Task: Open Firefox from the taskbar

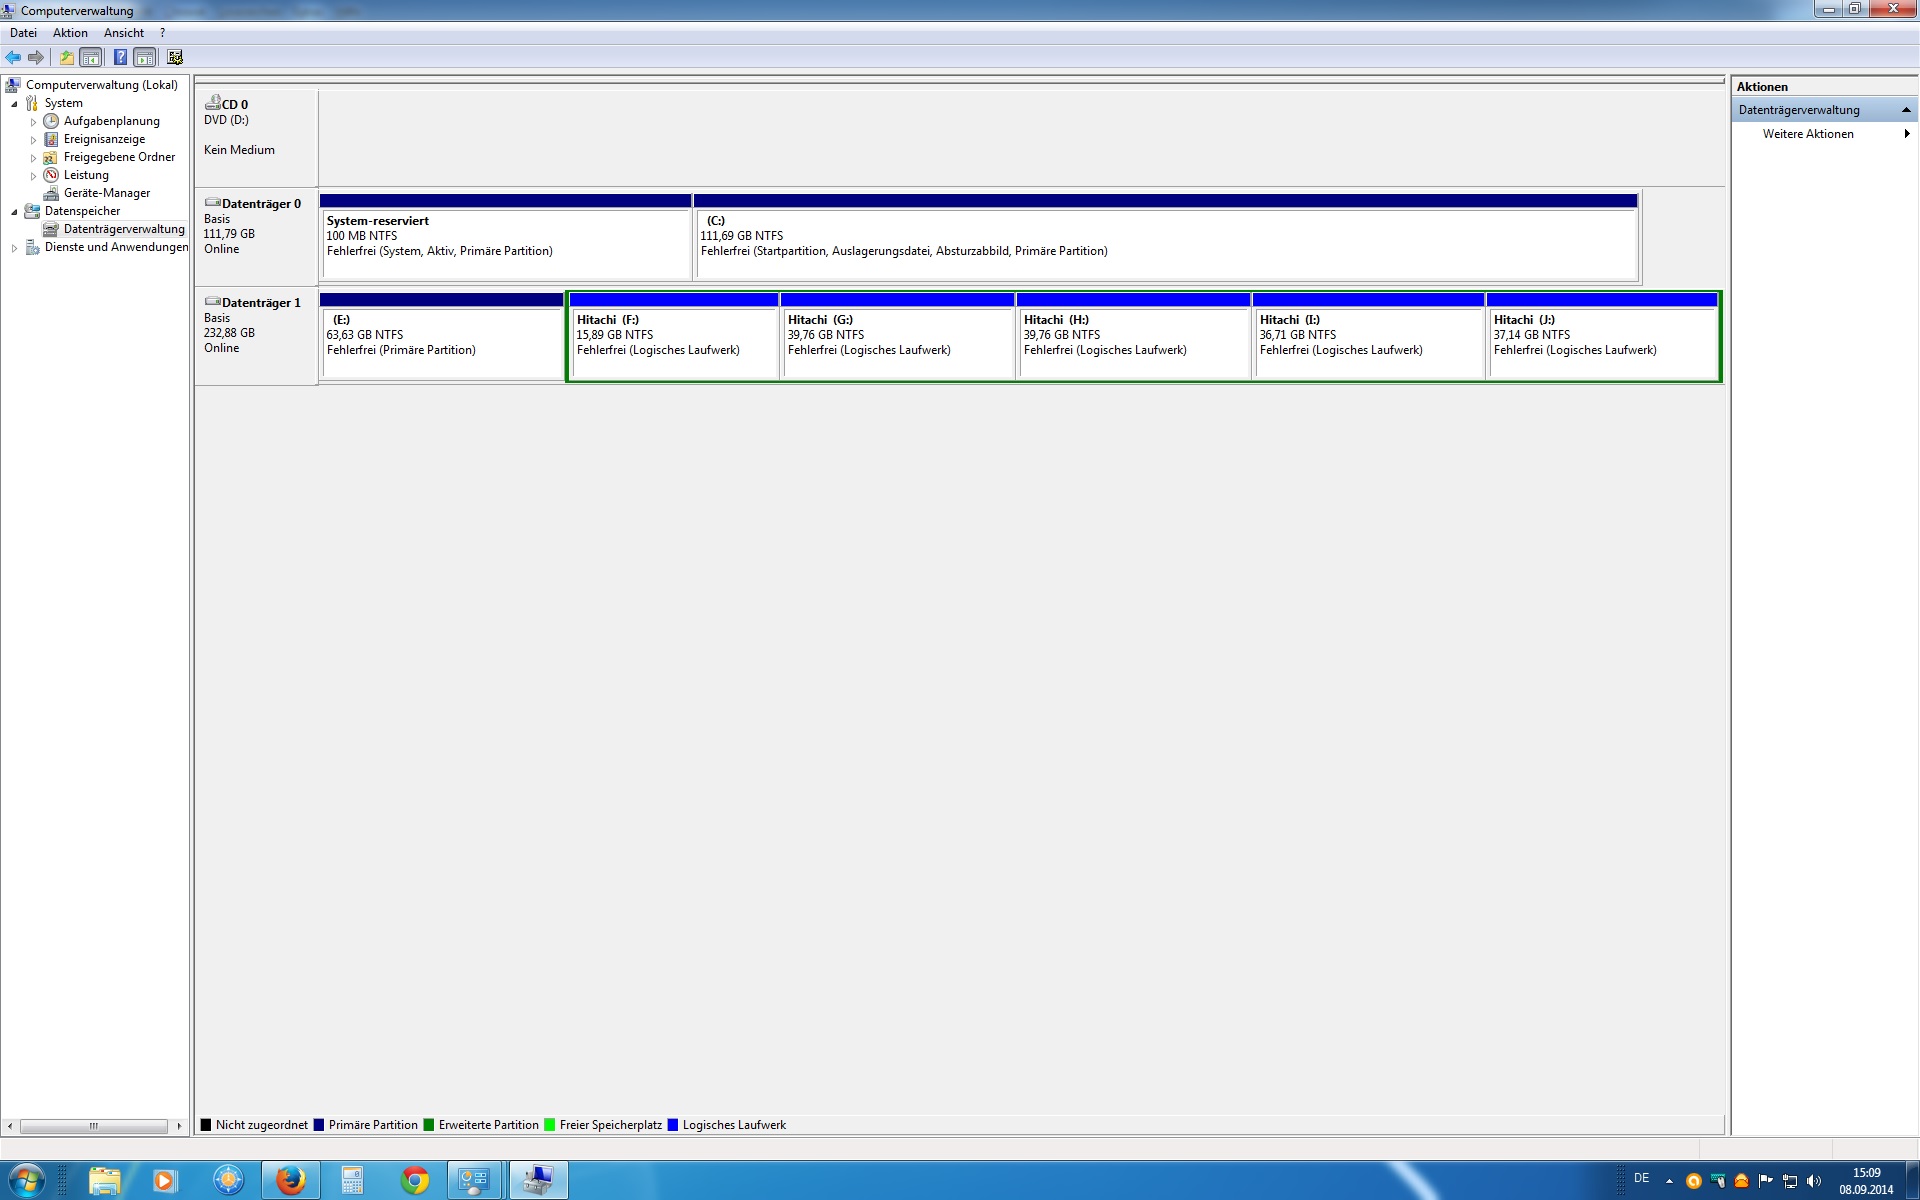Action: (x=290, y=1180)
